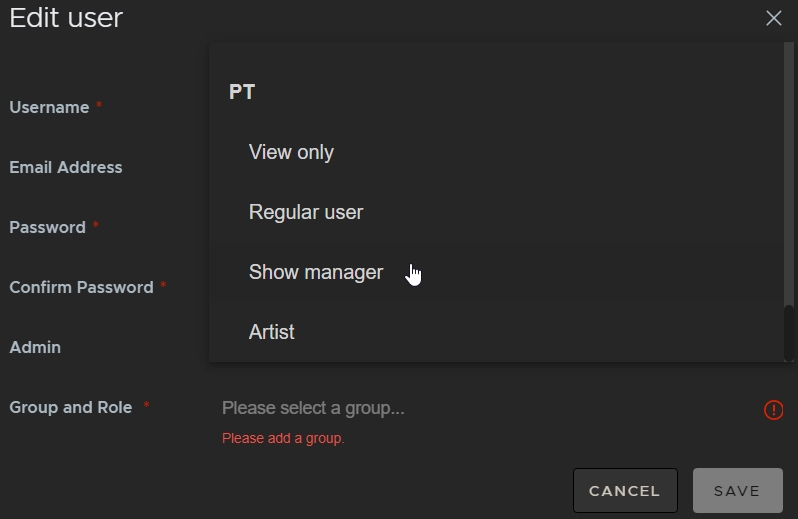Click the Password field label
This screenshot has width=798, height=519.
point(47,227)
